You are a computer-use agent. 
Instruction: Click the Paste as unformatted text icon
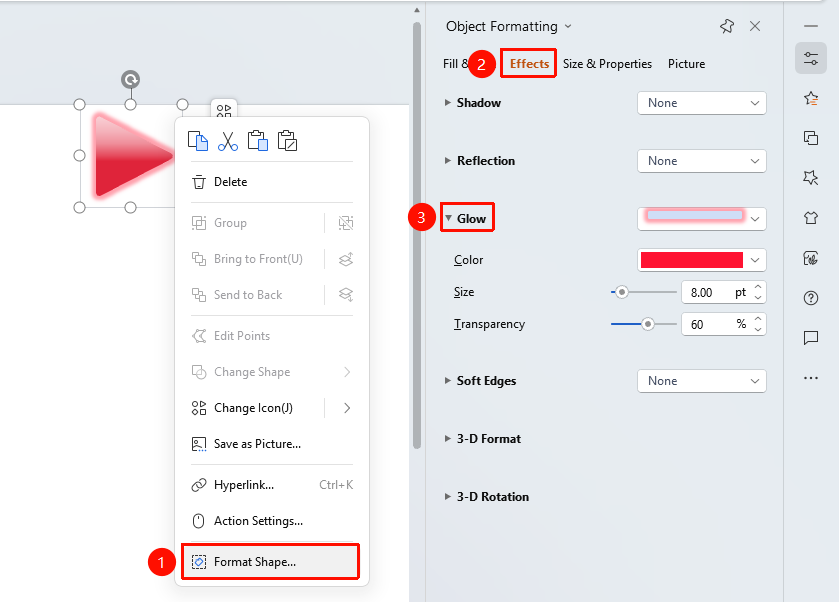tap(287, 141)
